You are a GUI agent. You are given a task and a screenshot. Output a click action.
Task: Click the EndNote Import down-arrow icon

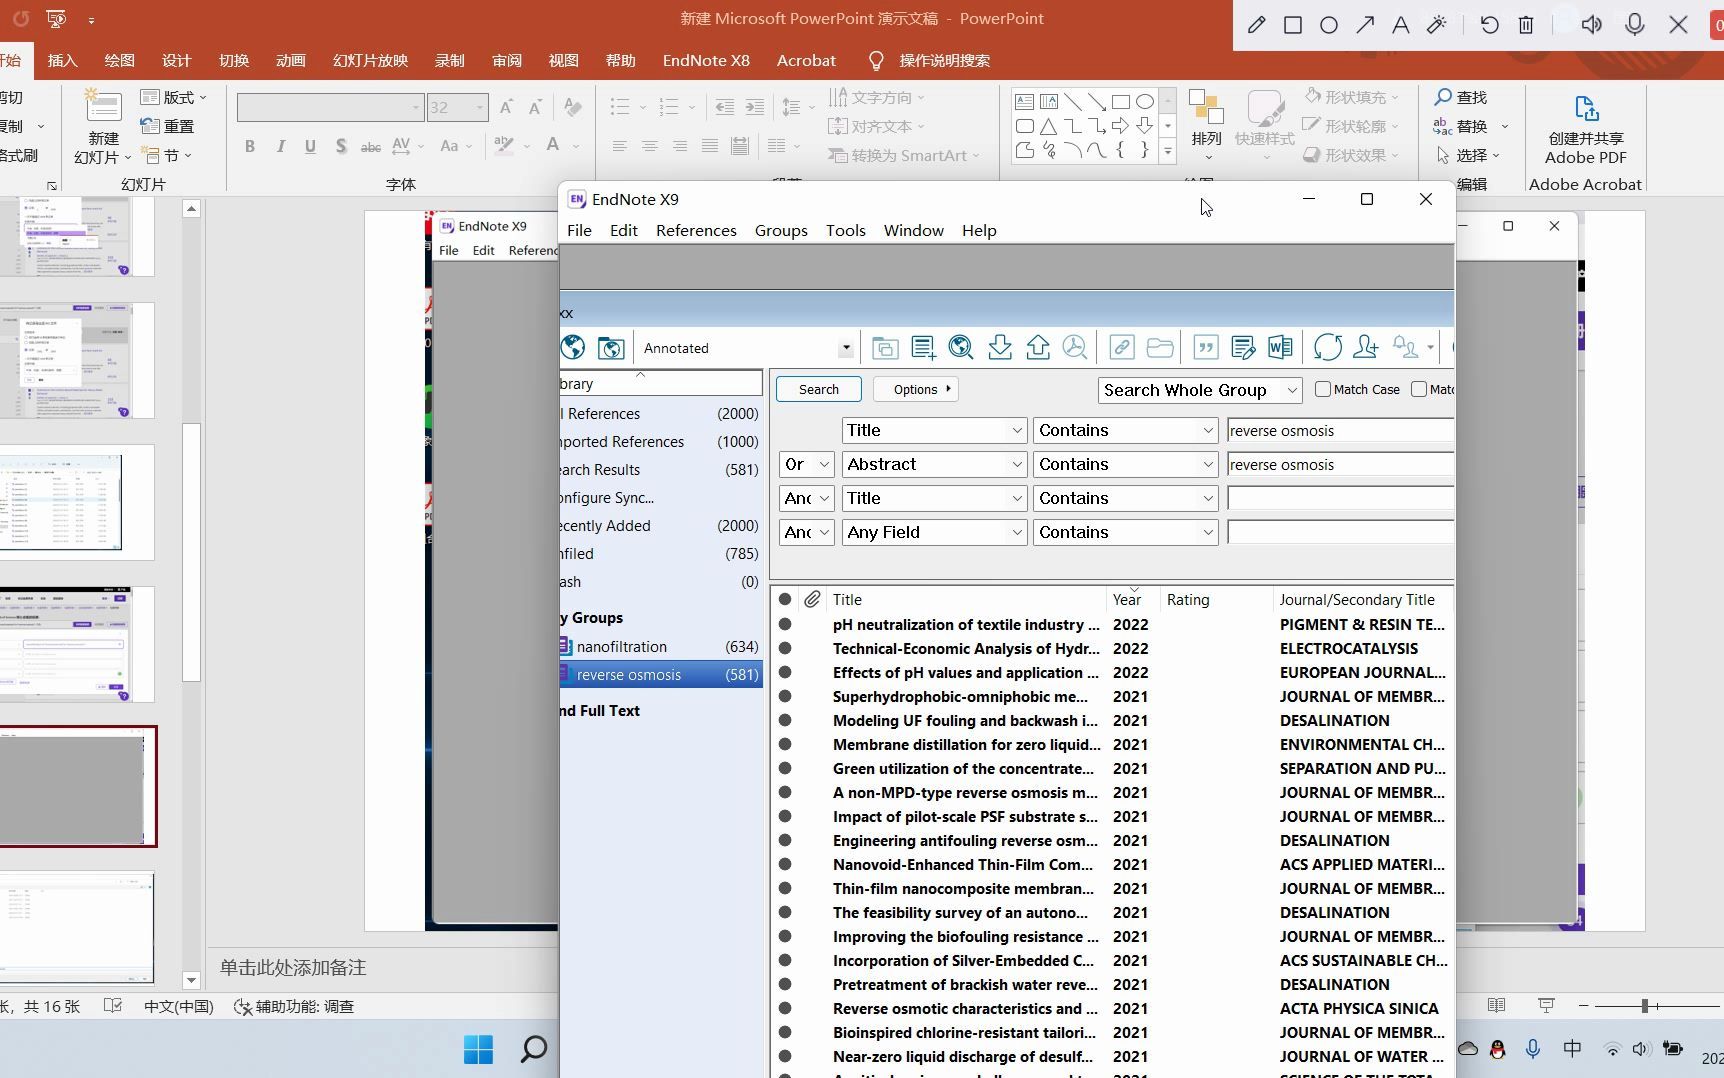tap(999, 347)
